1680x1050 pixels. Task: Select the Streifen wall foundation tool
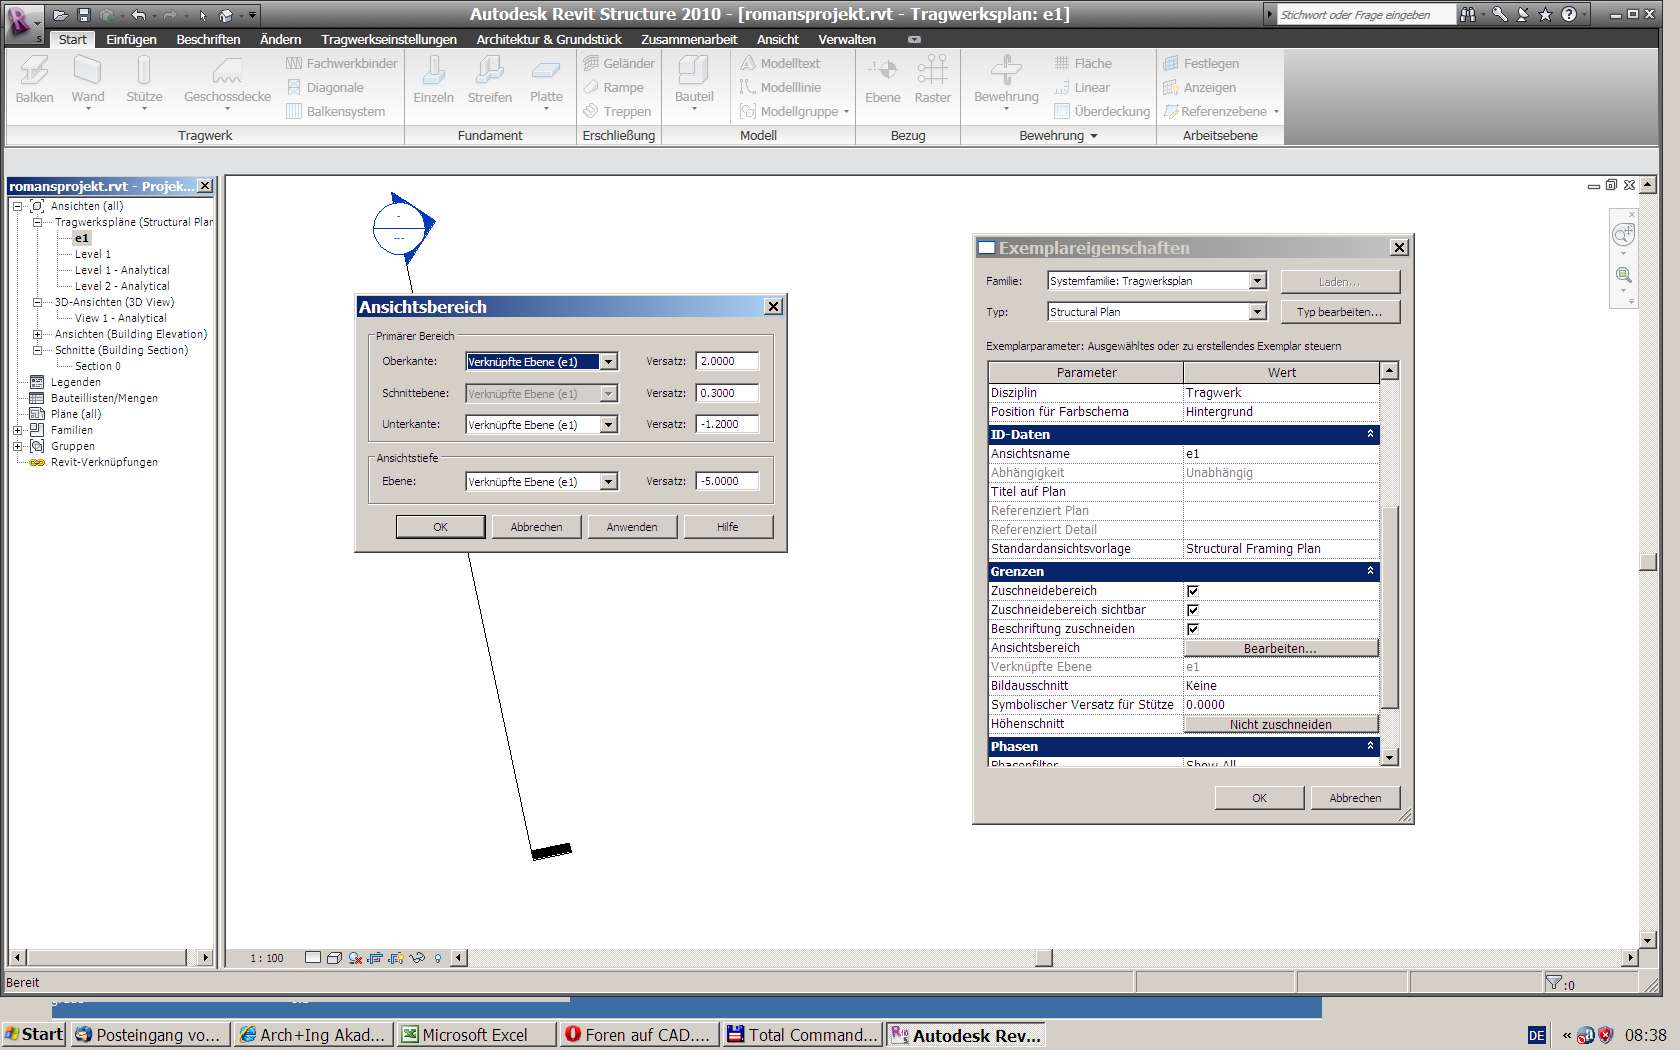(489, 80)
